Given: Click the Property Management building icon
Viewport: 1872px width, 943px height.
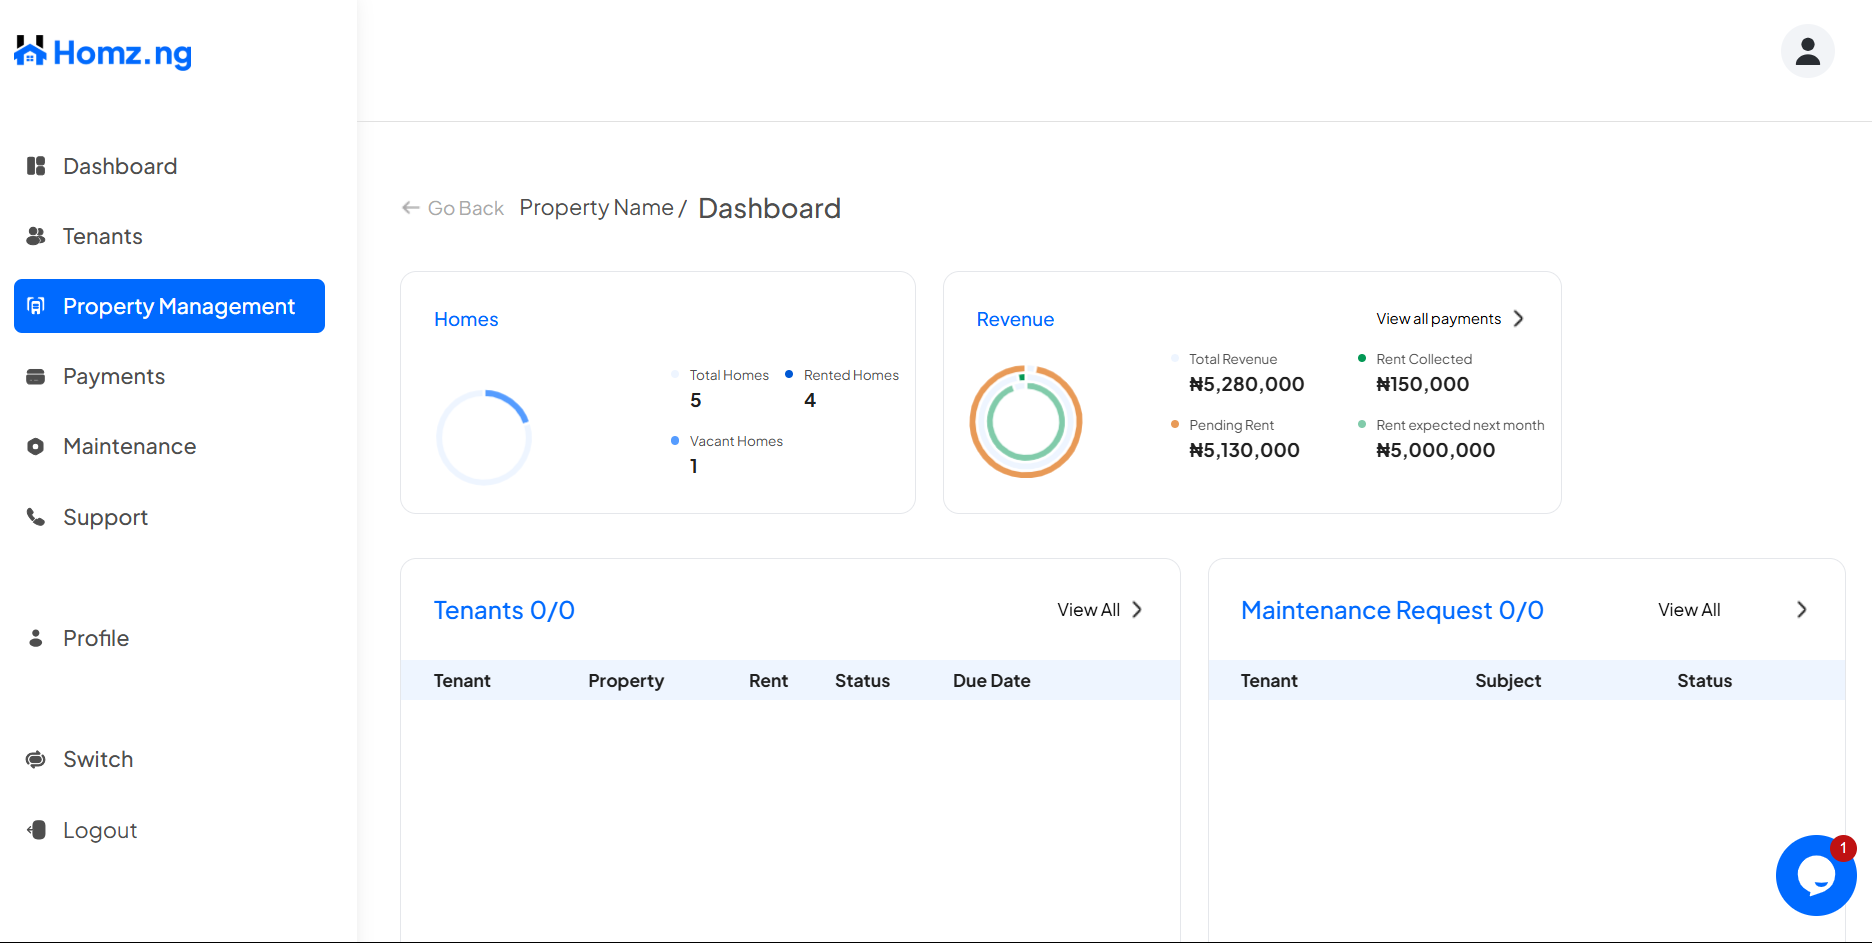Looking at the screenshot, I should coord(36,306).
